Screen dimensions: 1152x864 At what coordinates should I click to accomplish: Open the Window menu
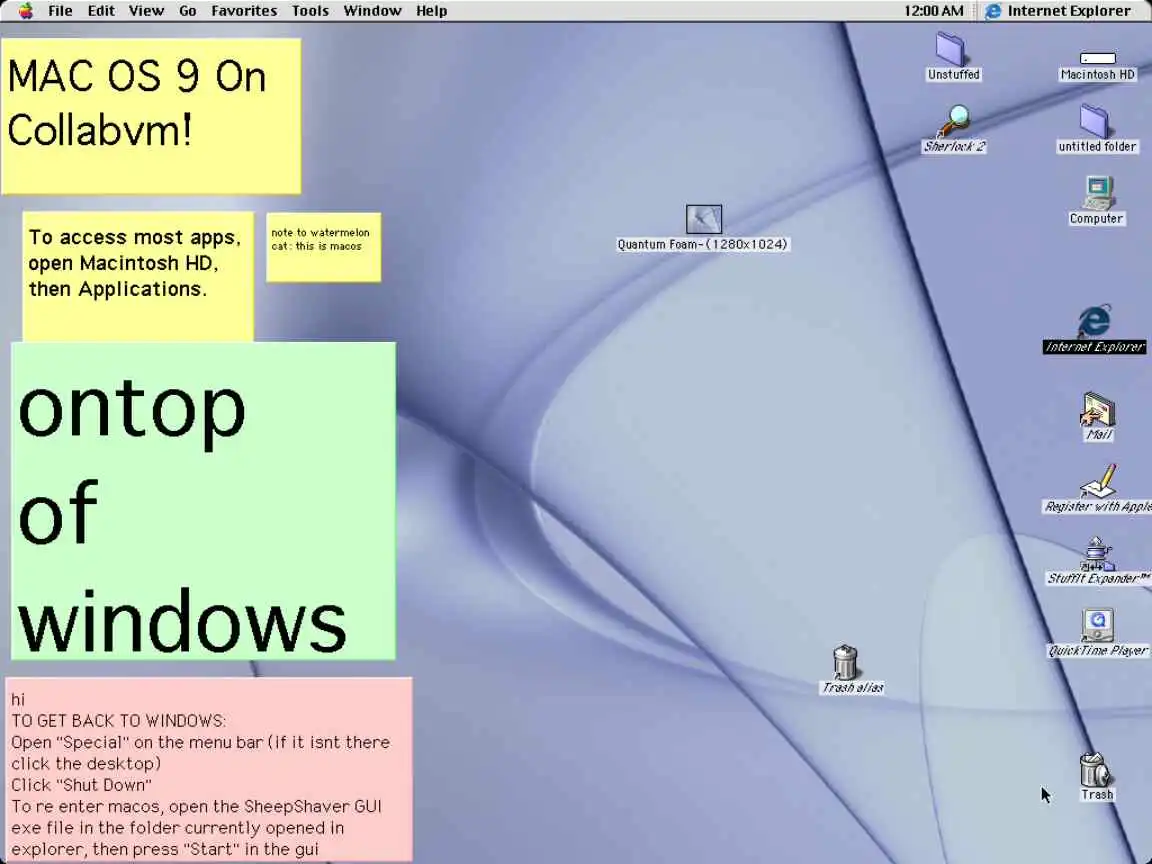pos(372,11)
